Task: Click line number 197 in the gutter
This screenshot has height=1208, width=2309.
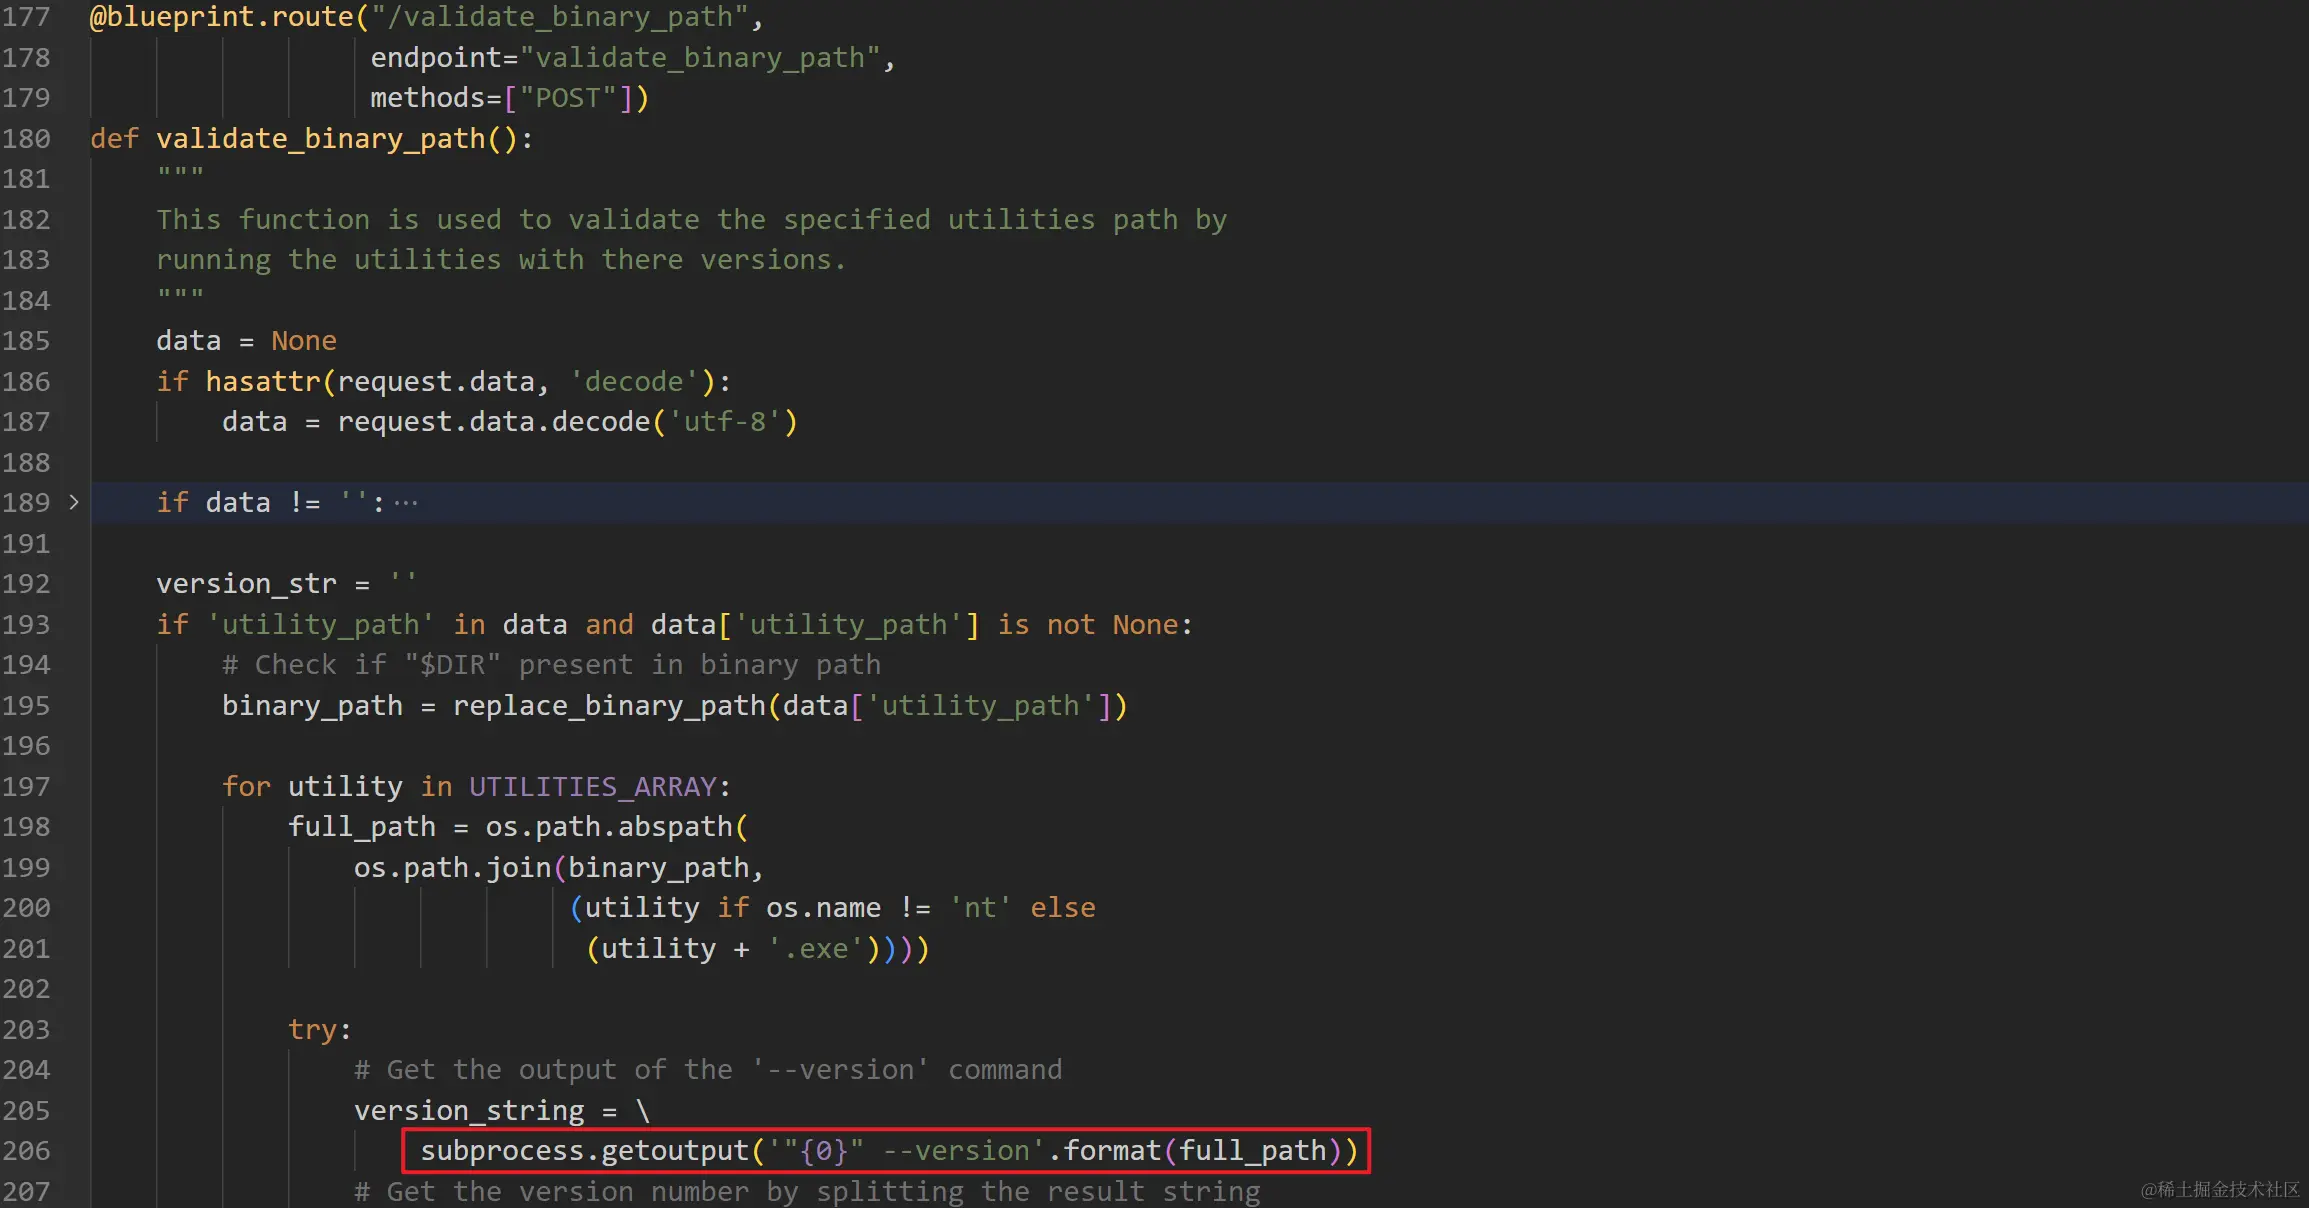Action: coord(26,786)
